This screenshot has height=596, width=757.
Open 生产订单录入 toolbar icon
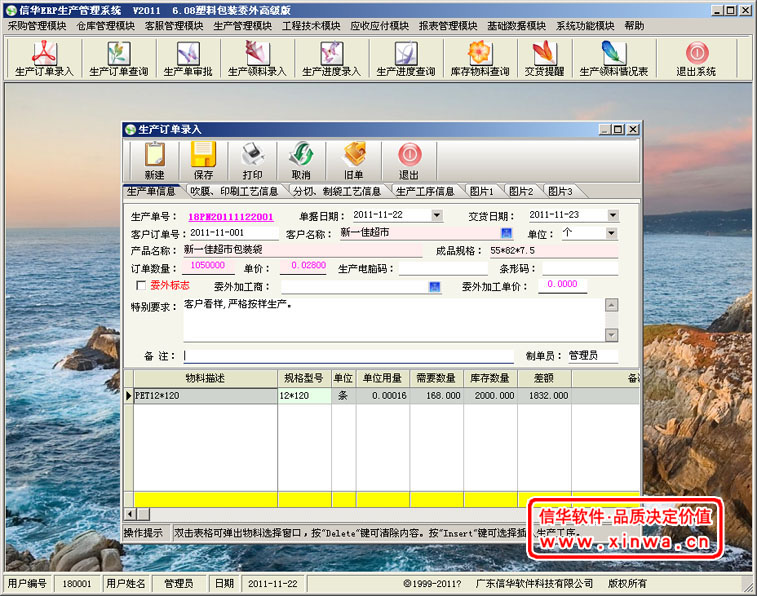44,59
